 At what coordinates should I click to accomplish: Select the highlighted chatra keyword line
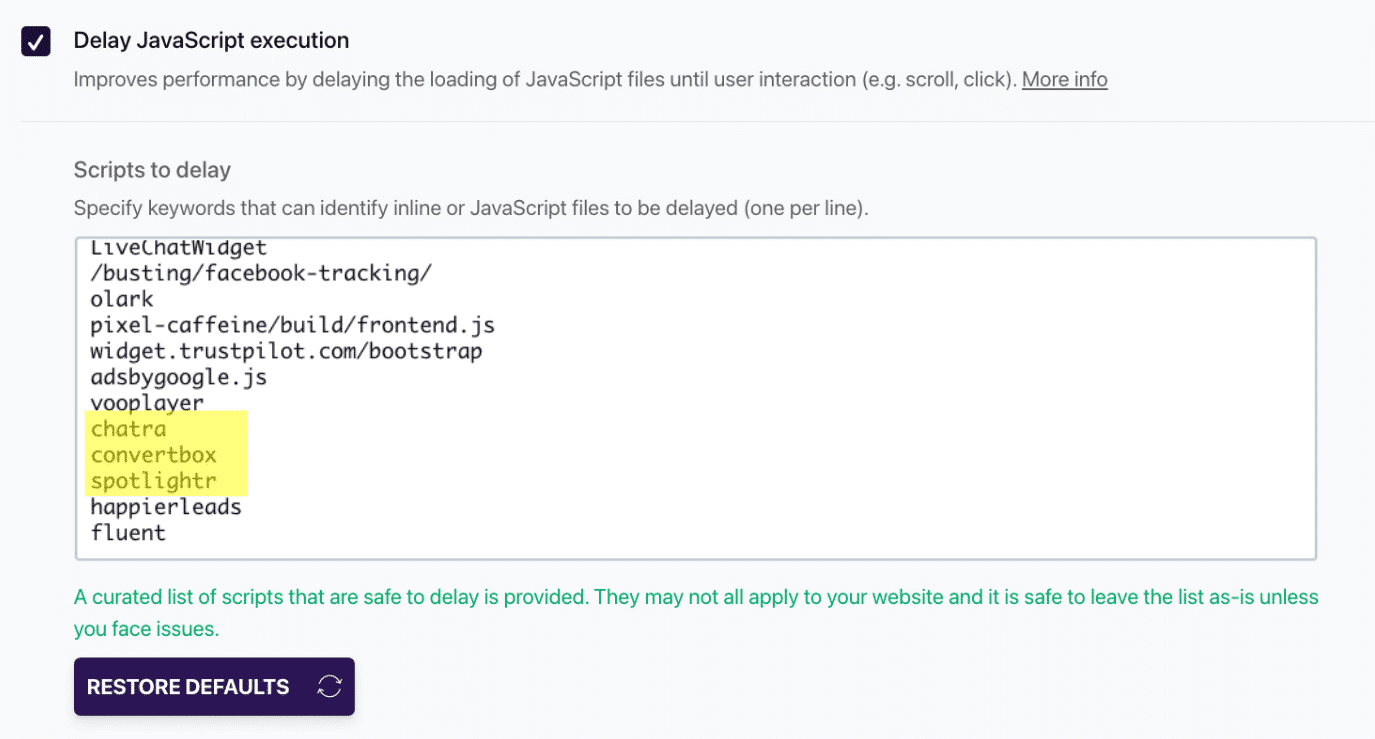tap(128, 428)
